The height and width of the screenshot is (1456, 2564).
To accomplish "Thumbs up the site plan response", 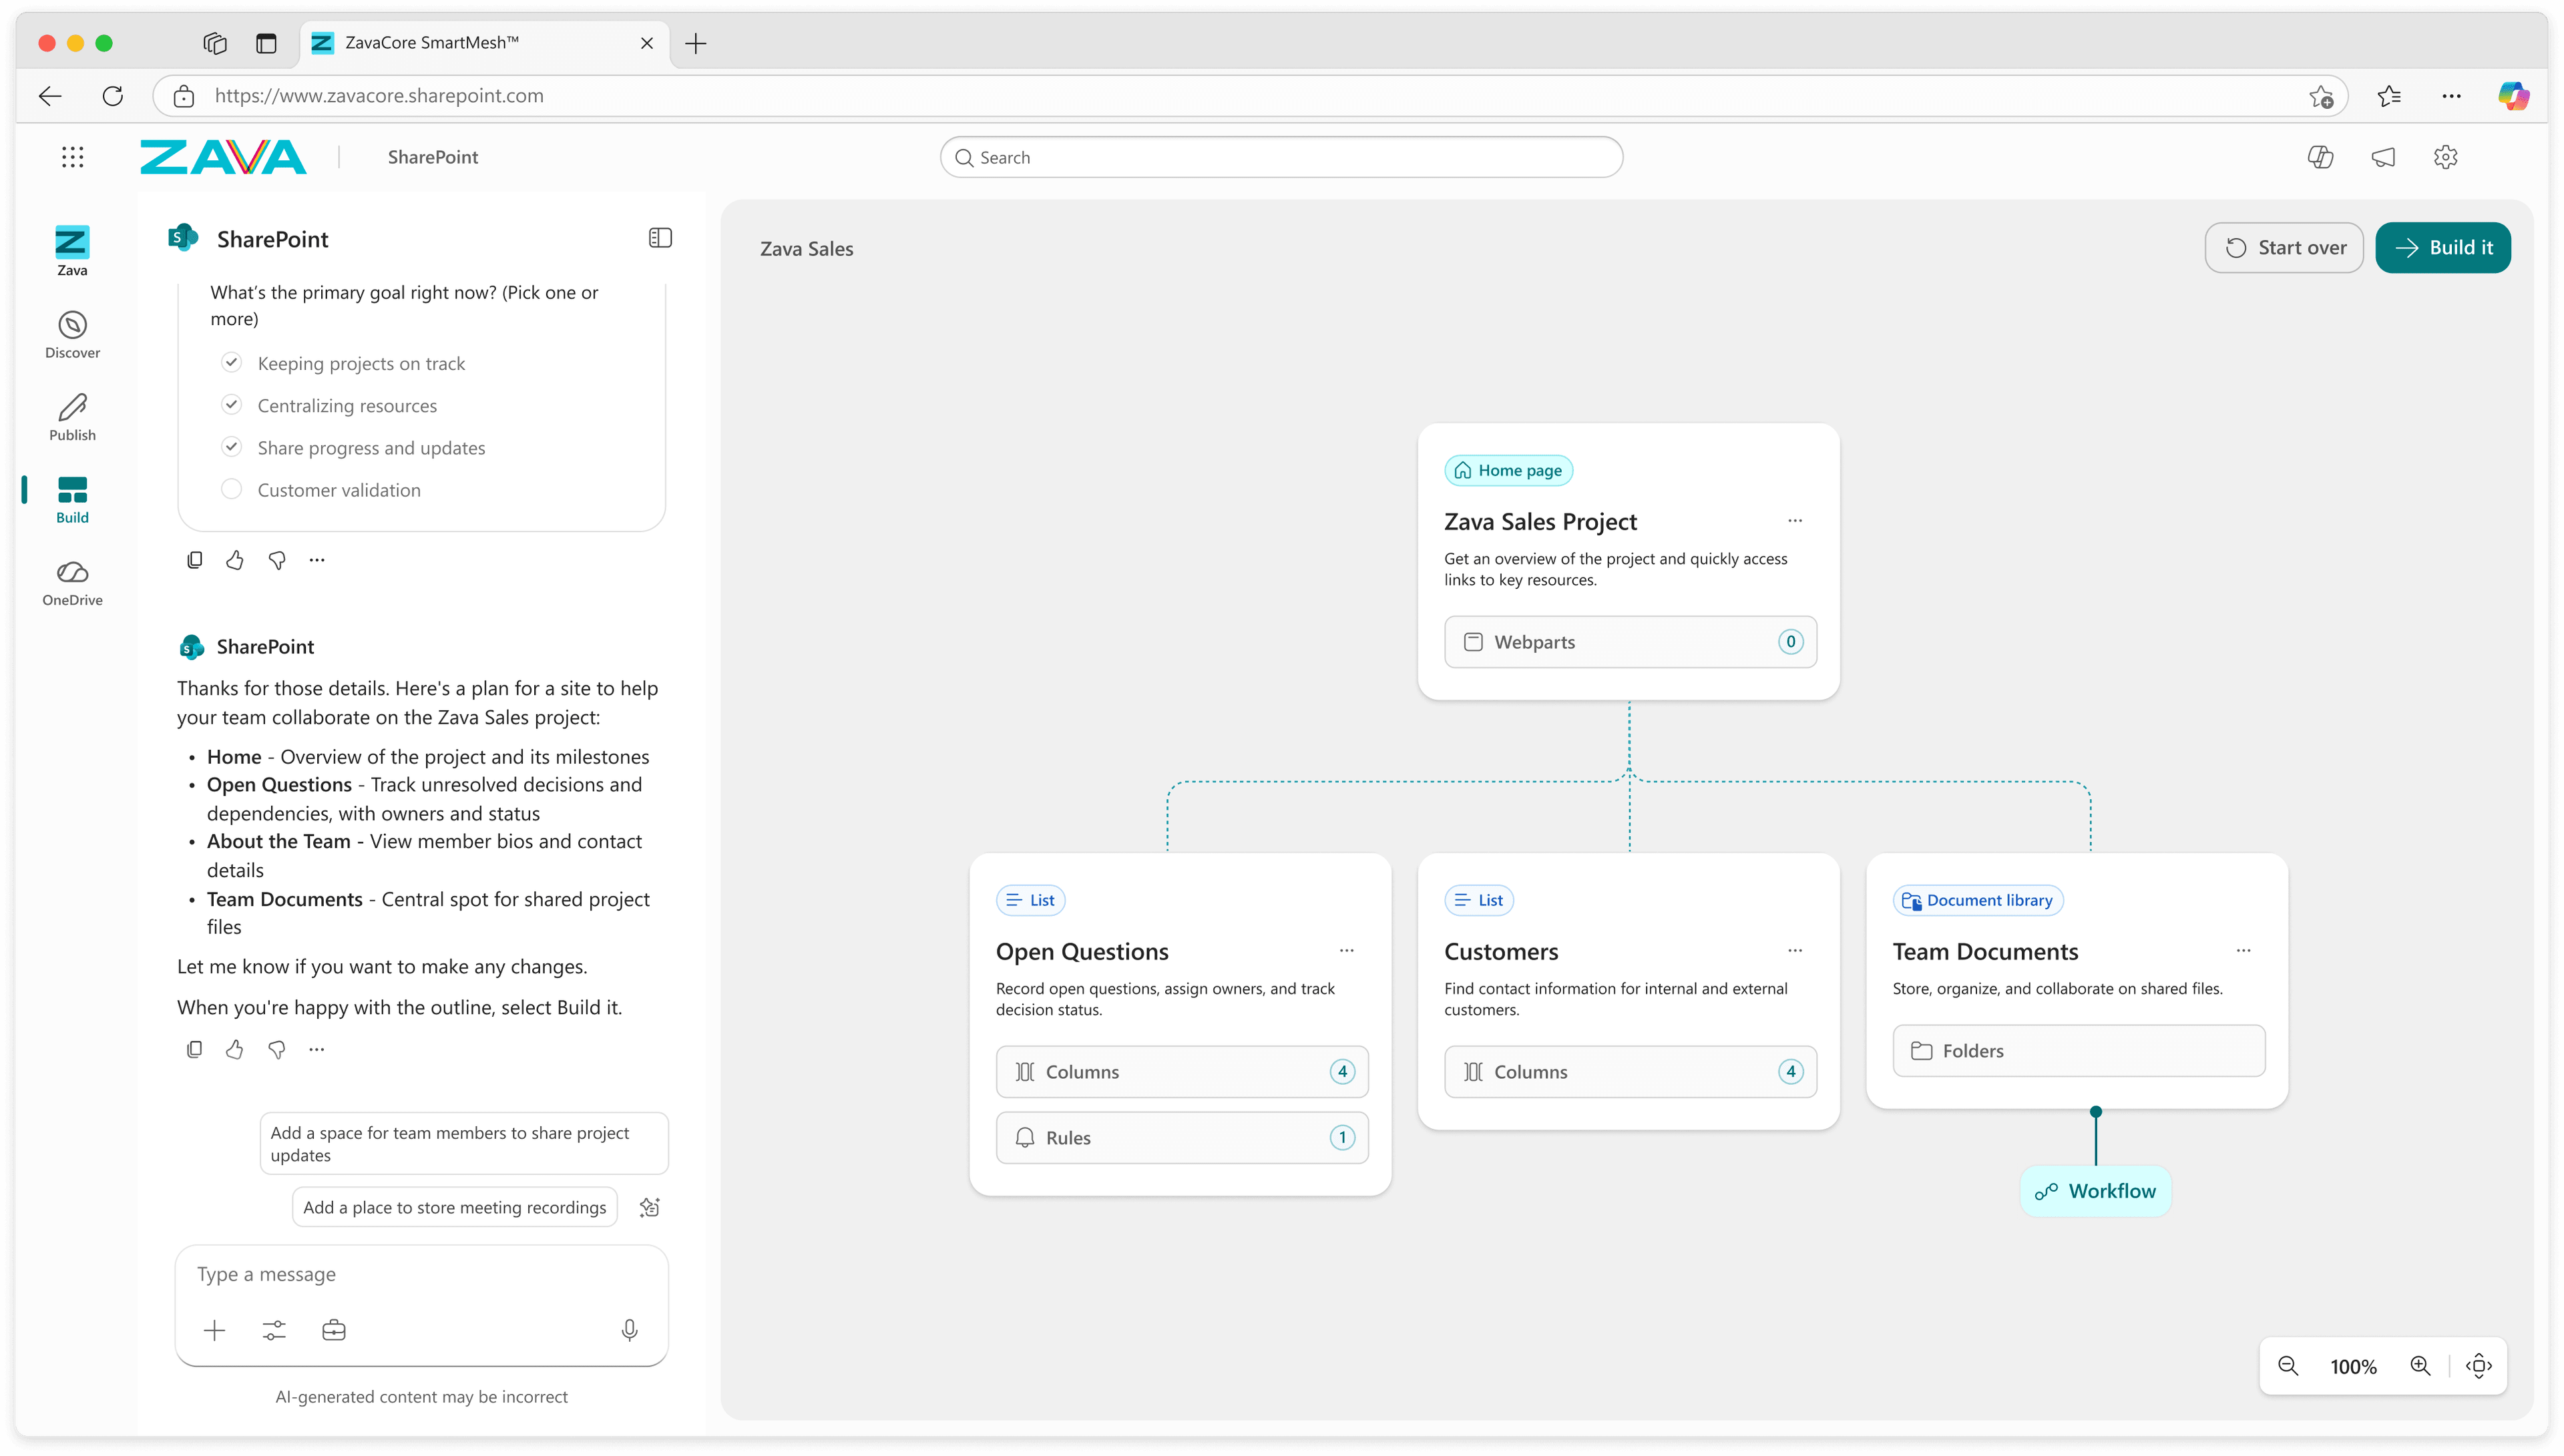I will pyautogui.click(x=235, y=1049).
